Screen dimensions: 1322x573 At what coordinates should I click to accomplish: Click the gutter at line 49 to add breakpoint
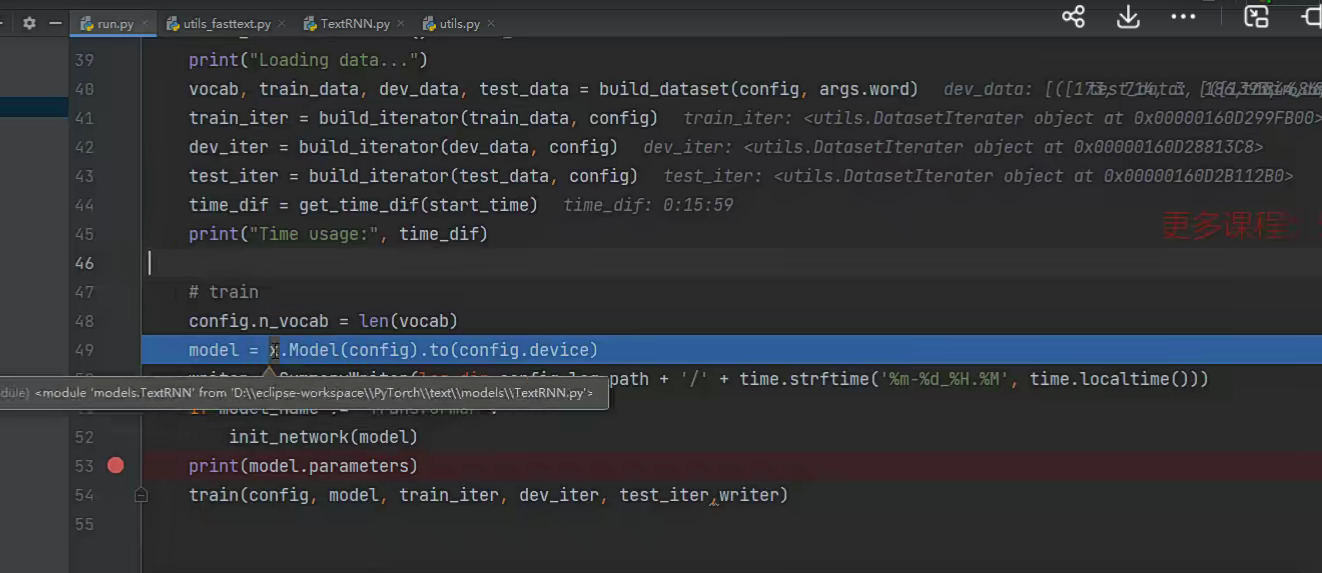tap(116, 350)
